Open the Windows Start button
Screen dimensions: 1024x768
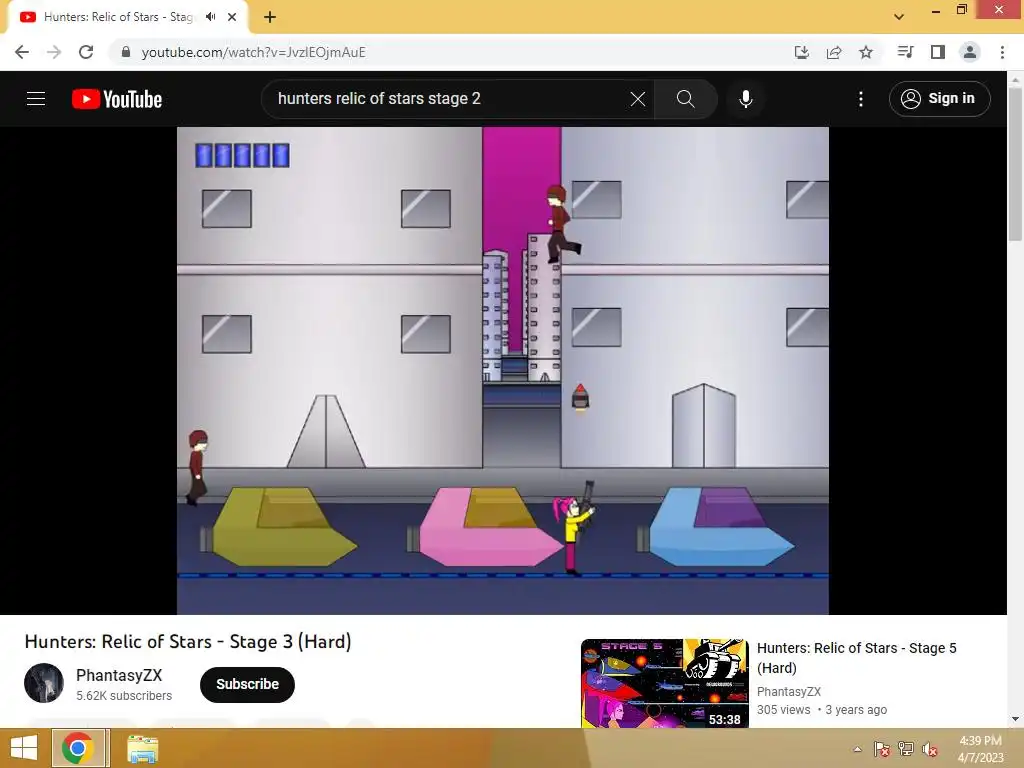point(24,748)
